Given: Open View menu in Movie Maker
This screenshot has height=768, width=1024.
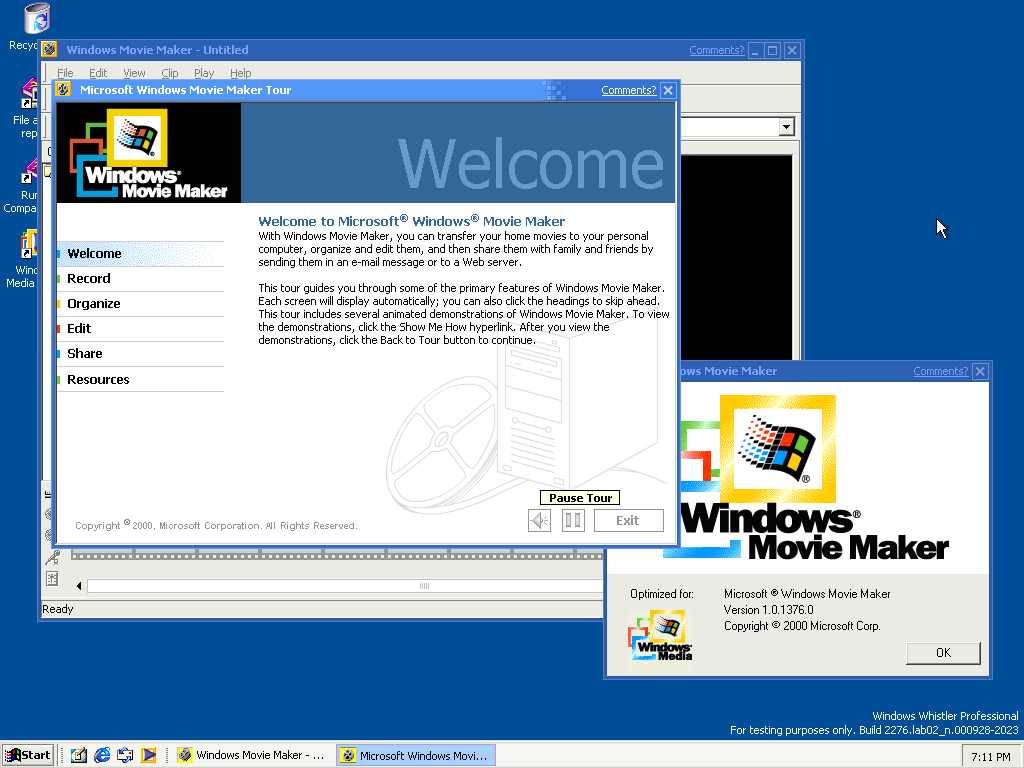Looking at the screenshot, I should click(x=135, y=73).
